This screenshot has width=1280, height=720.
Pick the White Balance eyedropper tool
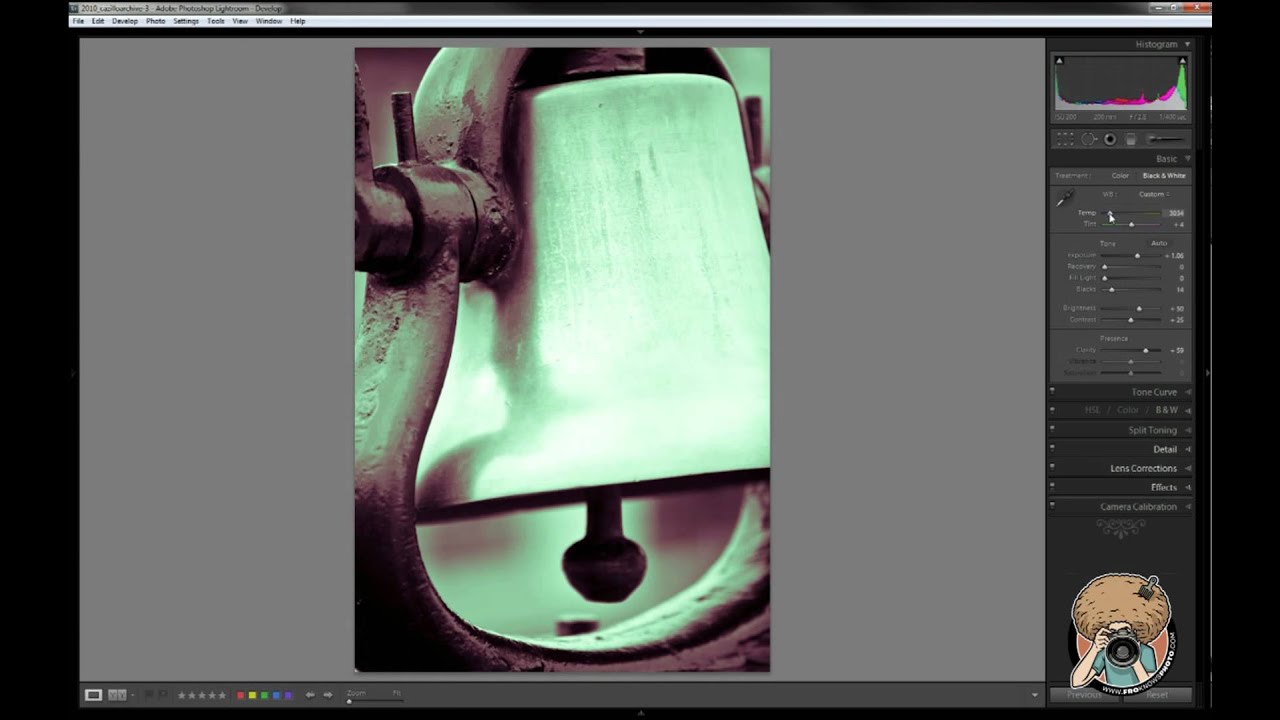click(1065, 198)
